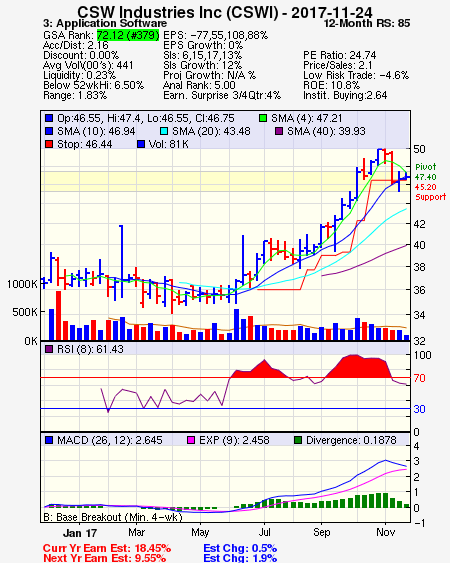Click the 'EPS: -77,55,108,88%' line
Viewport: 450px width, 563px height.
[215, 35]
